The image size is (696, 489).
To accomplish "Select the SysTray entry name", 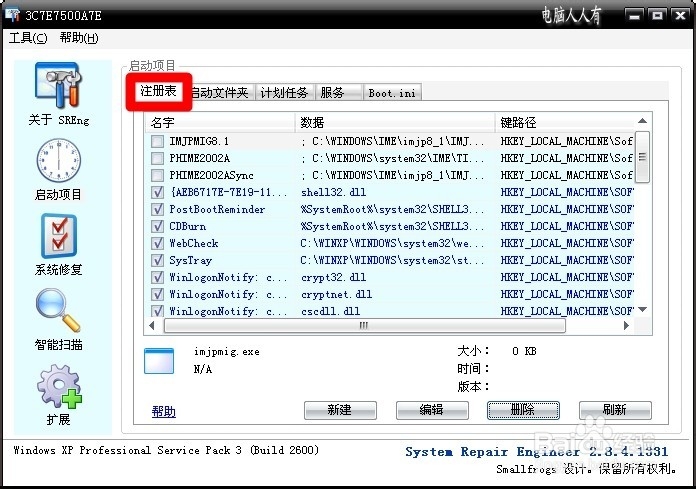I will [x=190, y=260].
